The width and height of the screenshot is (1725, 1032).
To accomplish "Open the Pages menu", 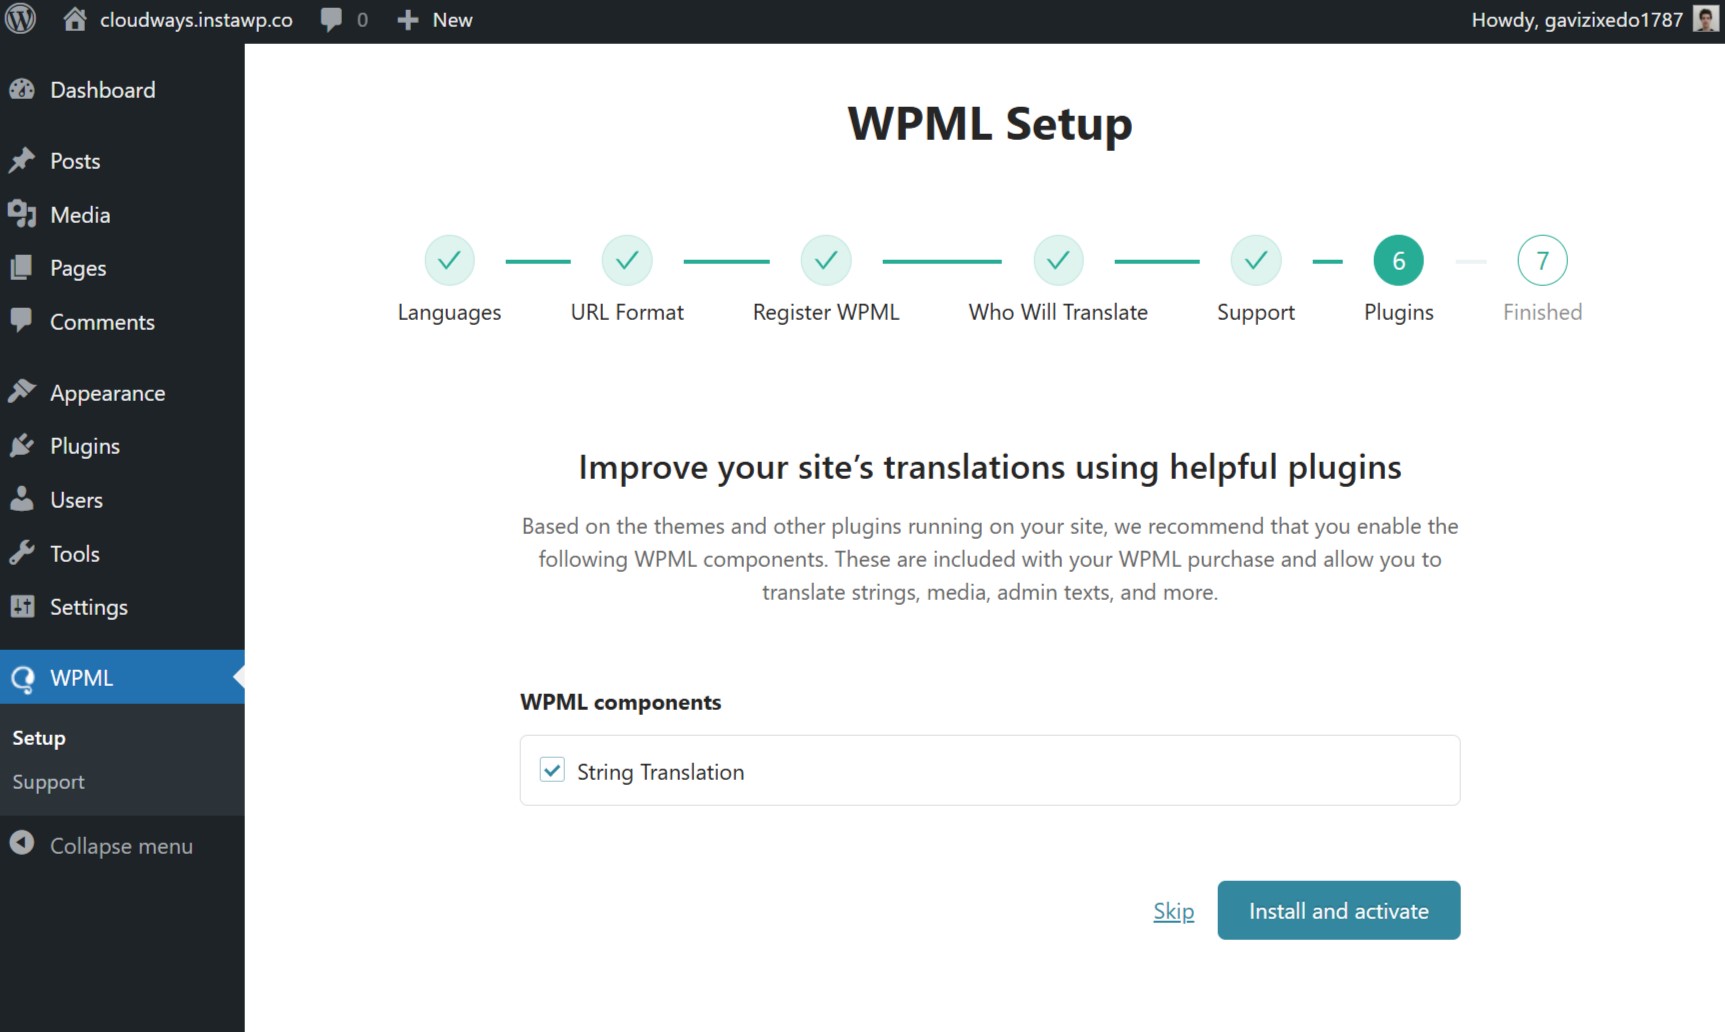I will (x=122, y=268).
